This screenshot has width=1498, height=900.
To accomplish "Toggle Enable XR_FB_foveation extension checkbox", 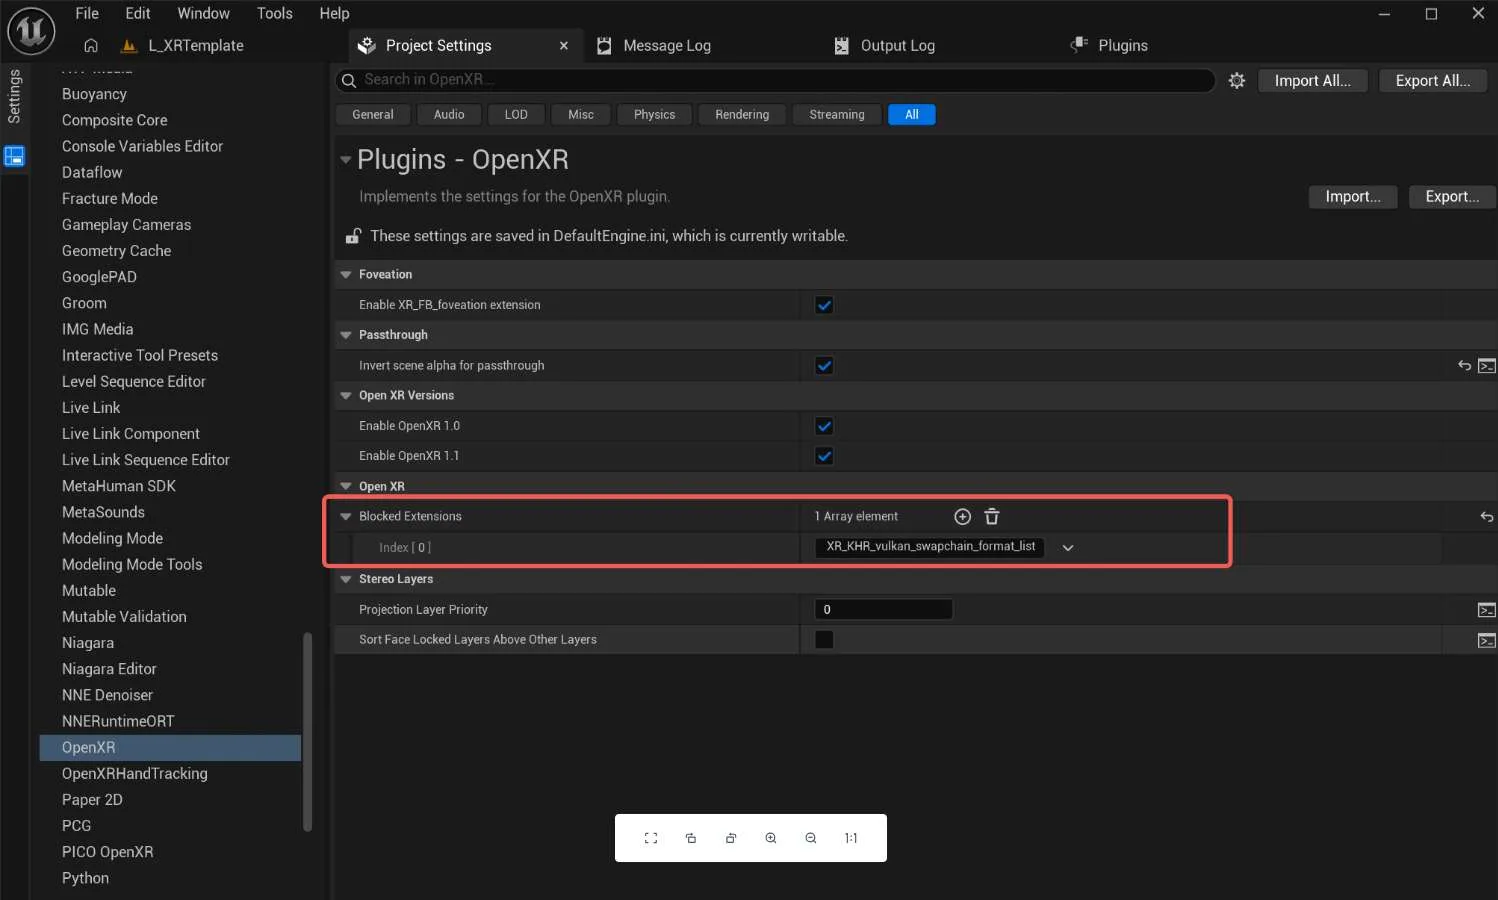I will coord(824,305).
